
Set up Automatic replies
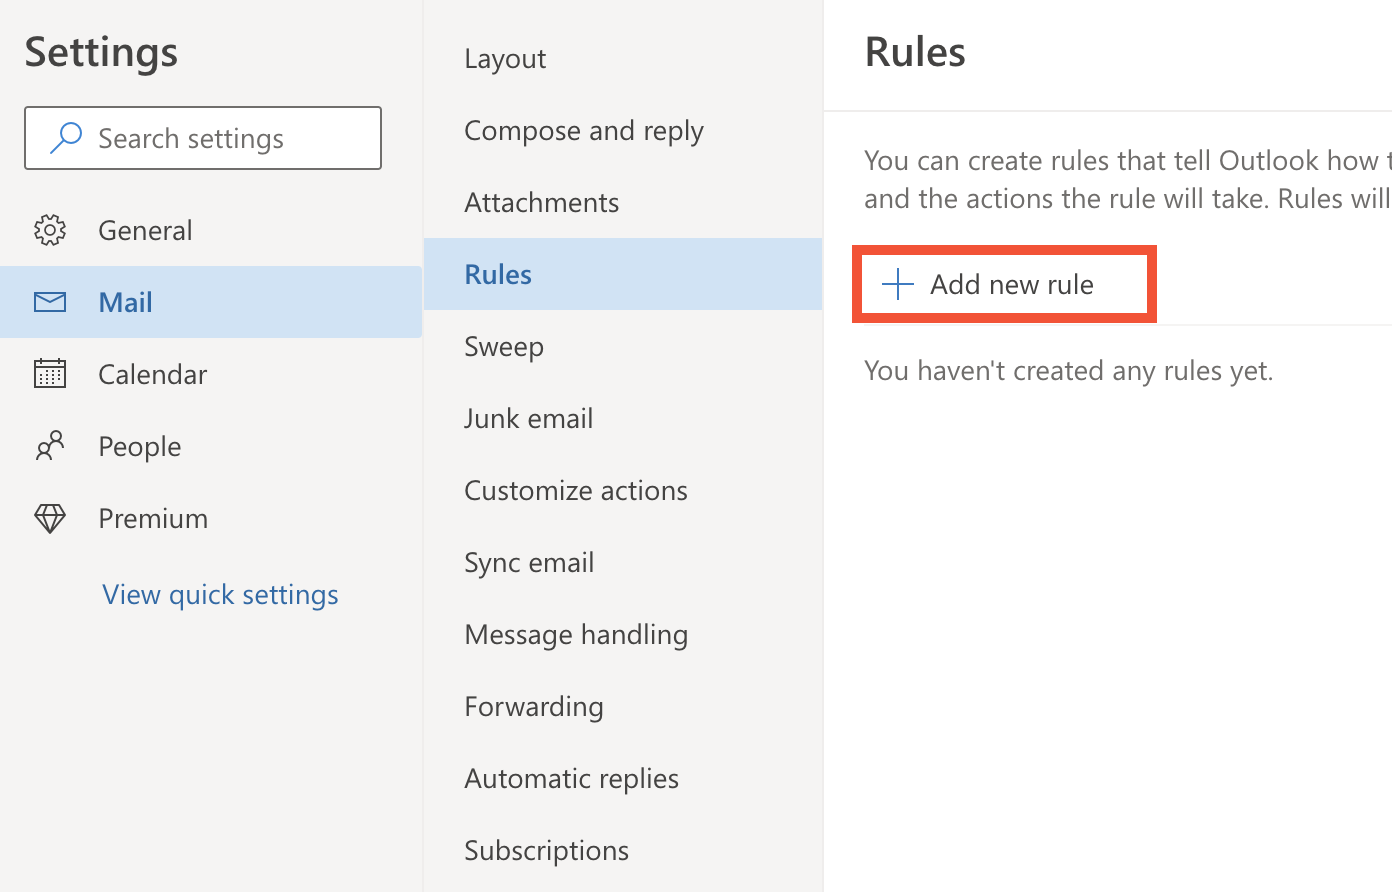pyautogui.click(x=571, y=777)
